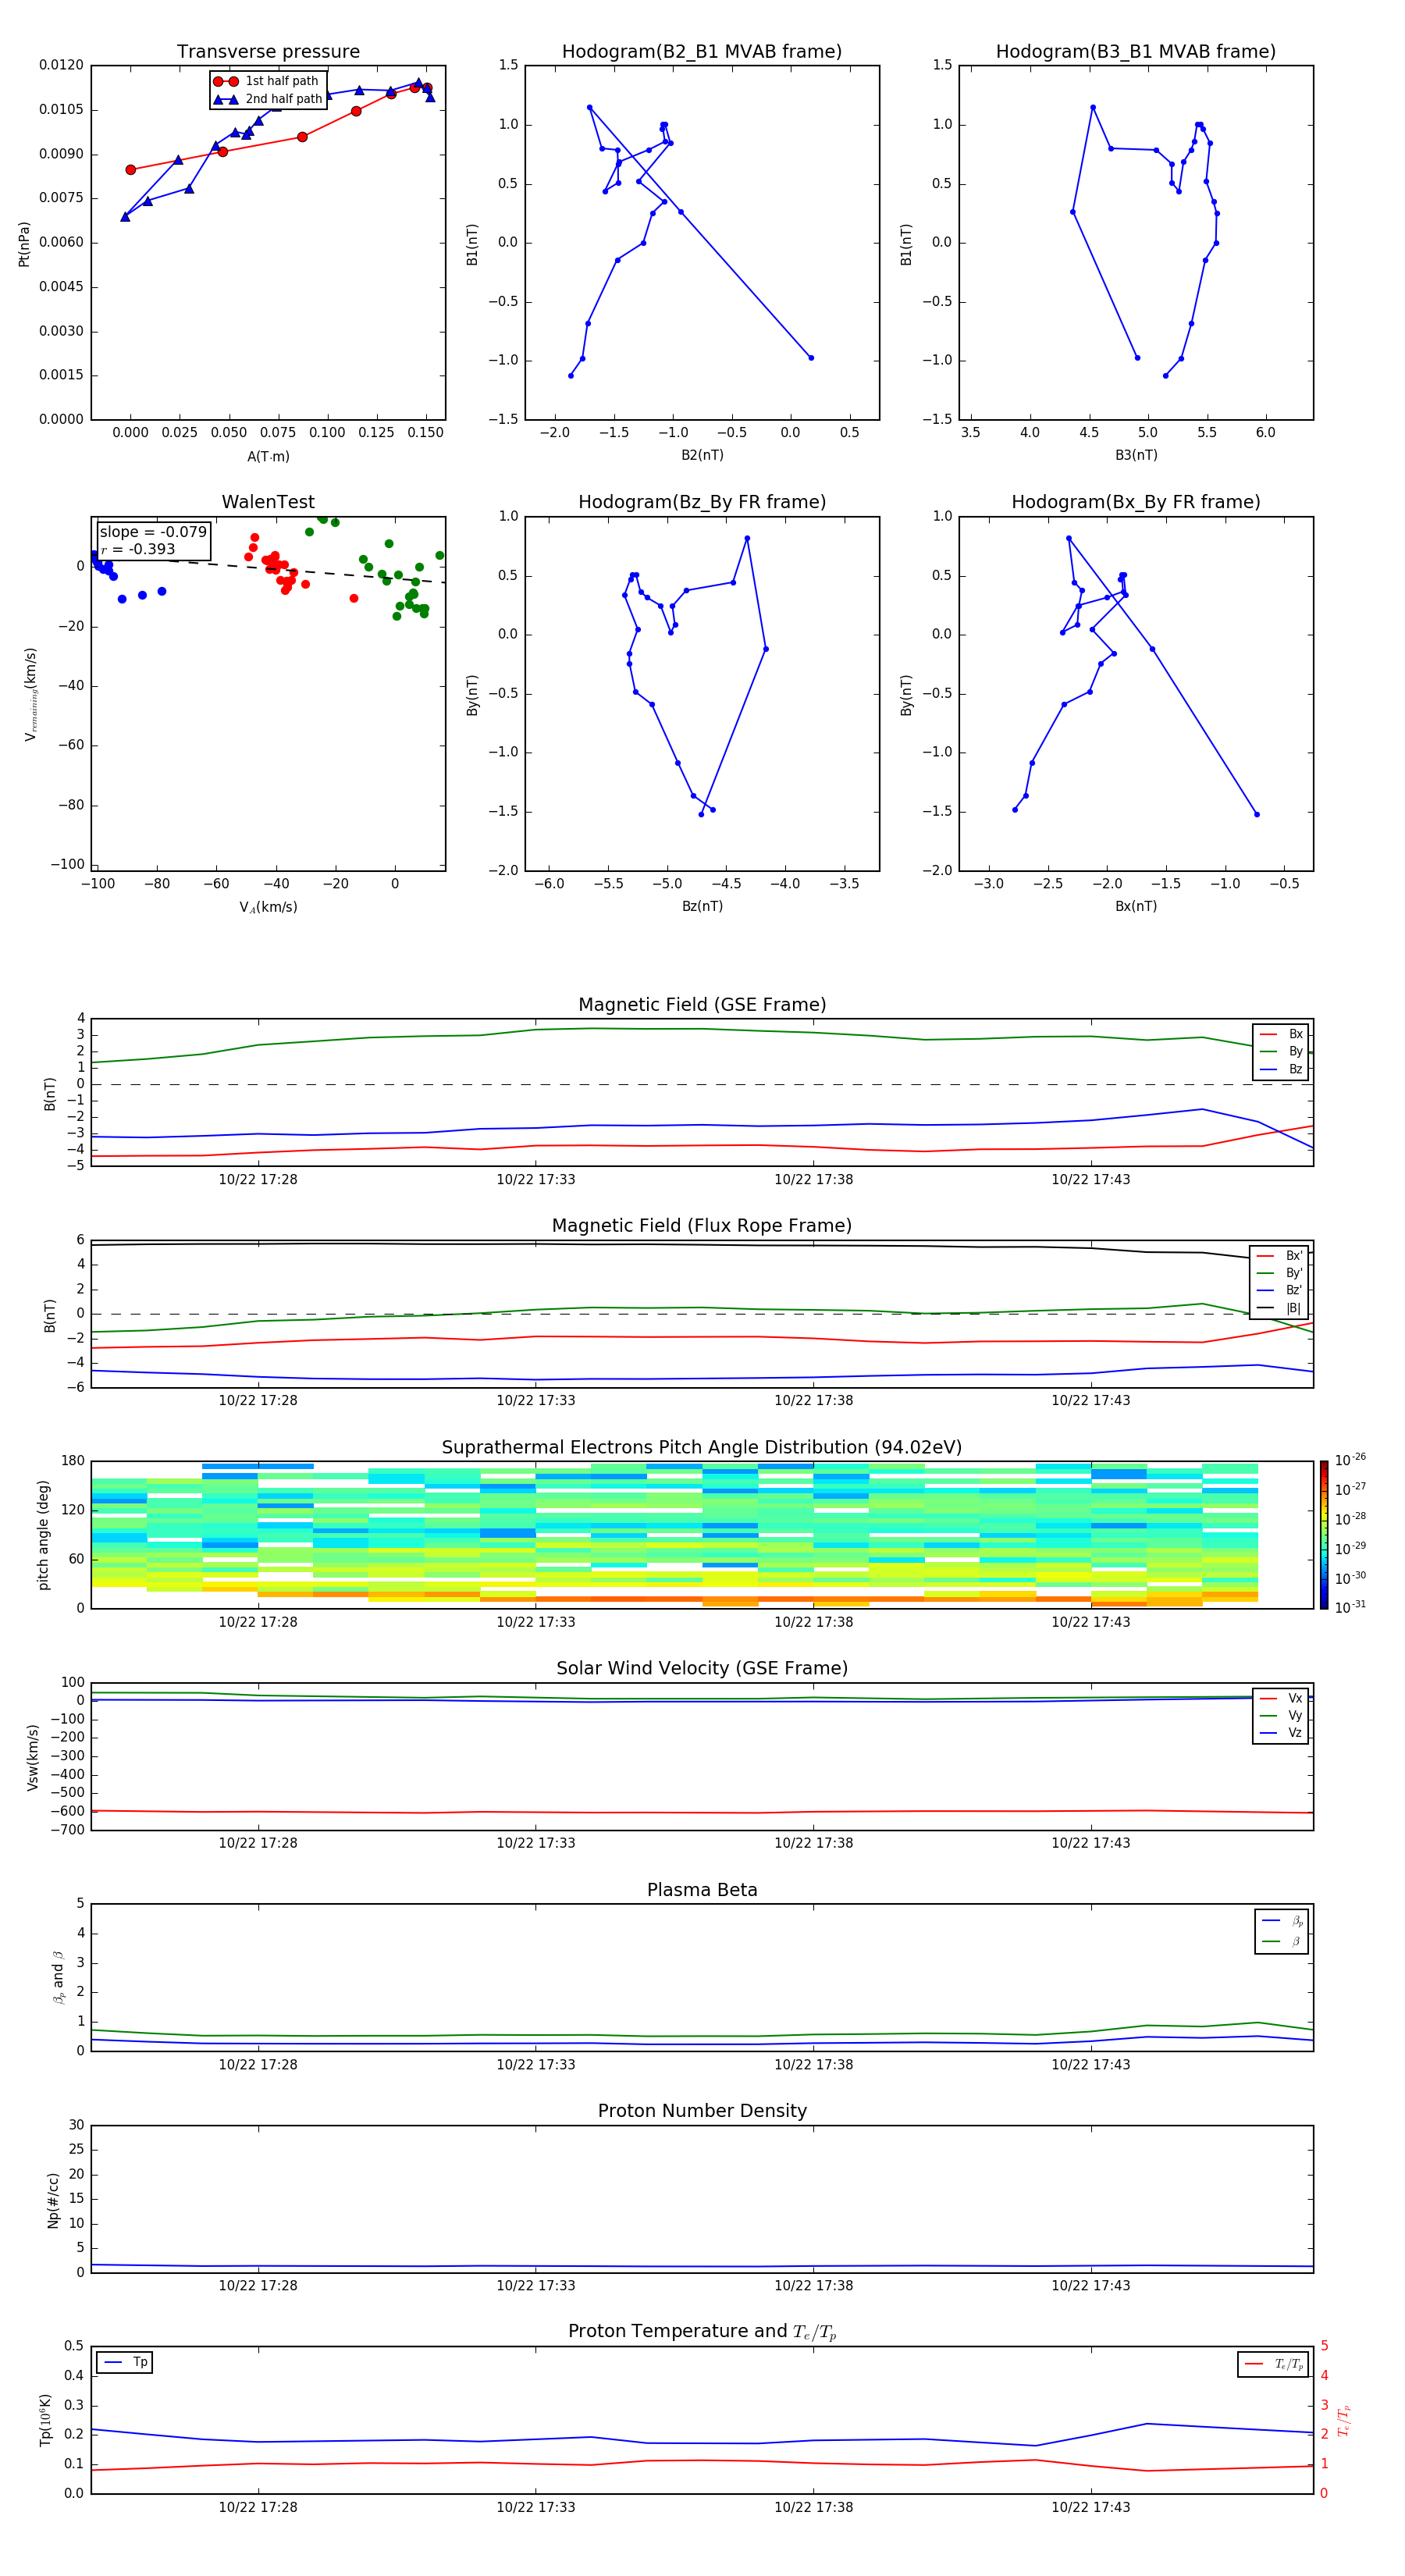Click "Bx'" legend entry in Flux Rope panel

click(x=1280, y=1256)
